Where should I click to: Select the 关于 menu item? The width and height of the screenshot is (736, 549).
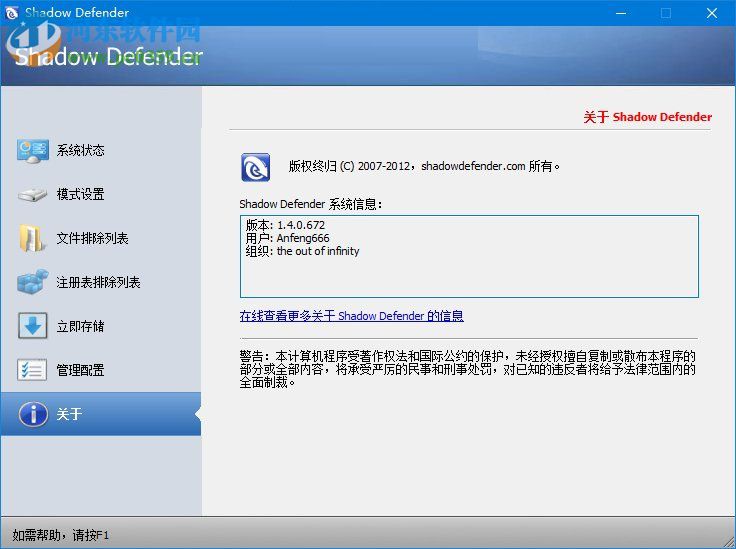tap(101, 414)
